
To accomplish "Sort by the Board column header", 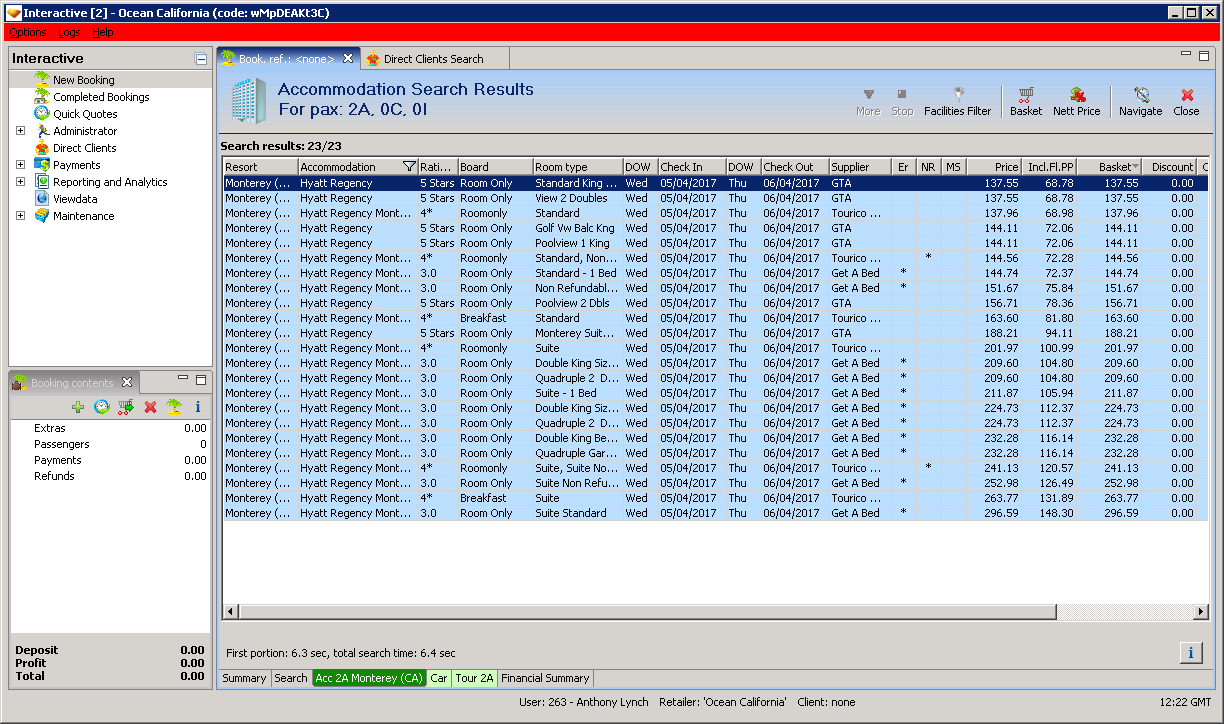I will [495, 167].
